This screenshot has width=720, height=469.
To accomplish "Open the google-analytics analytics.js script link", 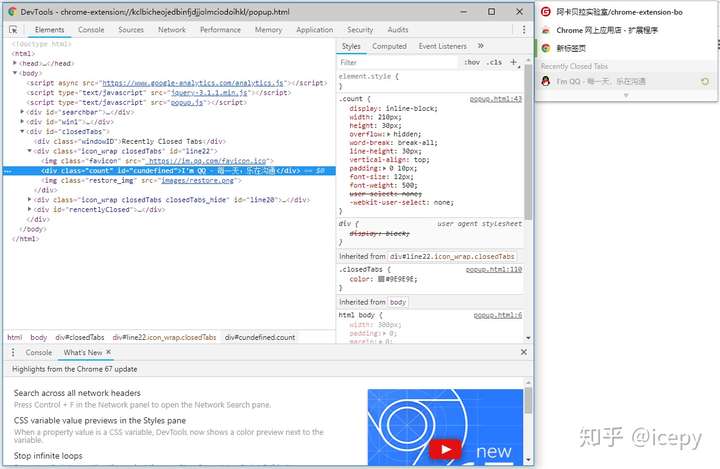I will tap(193, 83).
